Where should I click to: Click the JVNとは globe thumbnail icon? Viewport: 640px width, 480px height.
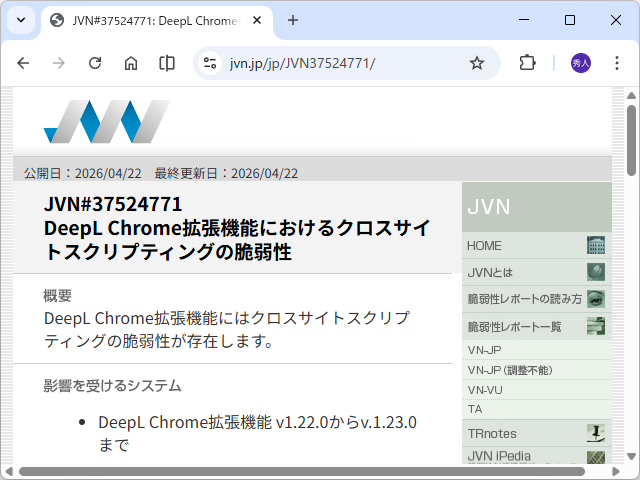tap(596, 272)
